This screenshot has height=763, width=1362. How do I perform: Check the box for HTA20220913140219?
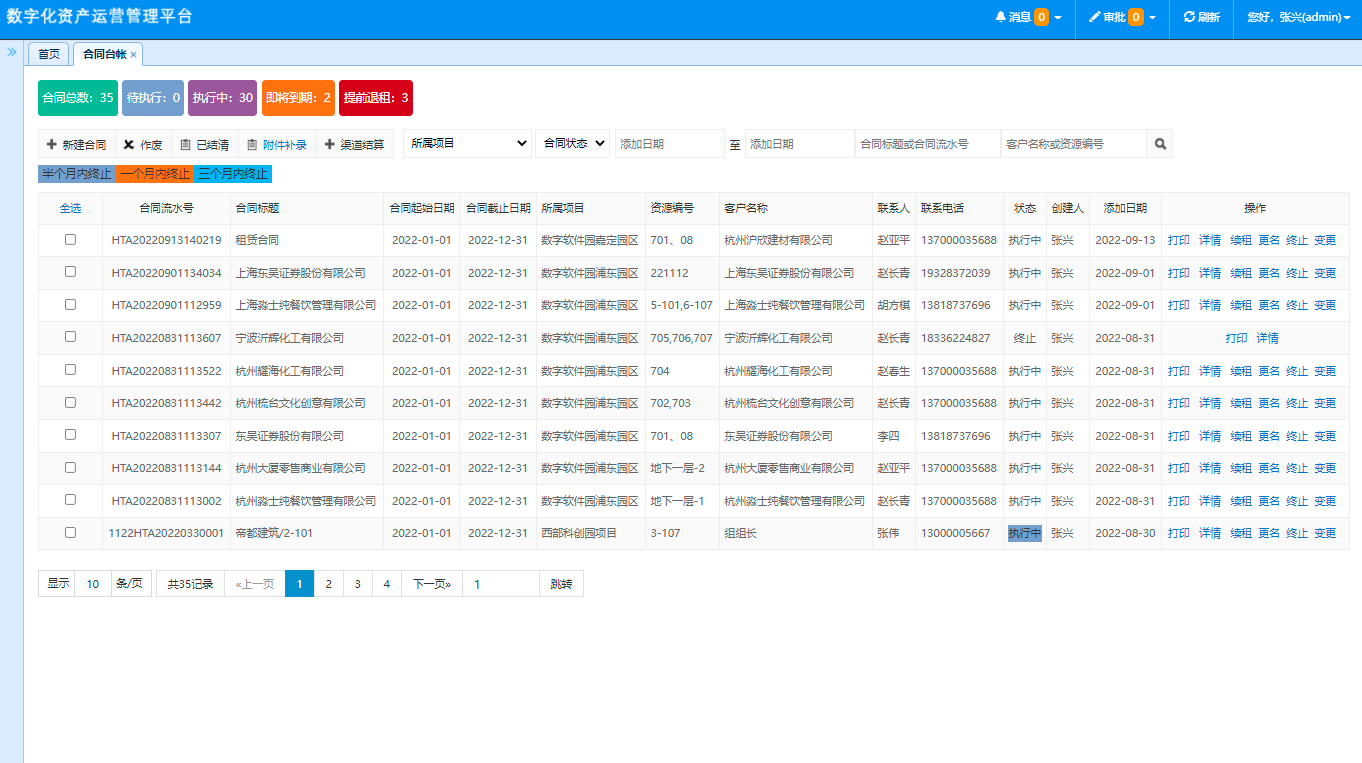[x=70, y=239]
